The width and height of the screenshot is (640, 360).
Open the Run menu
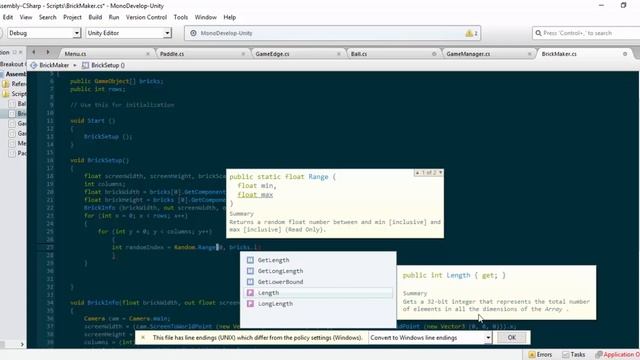click(x=114, y=17)
